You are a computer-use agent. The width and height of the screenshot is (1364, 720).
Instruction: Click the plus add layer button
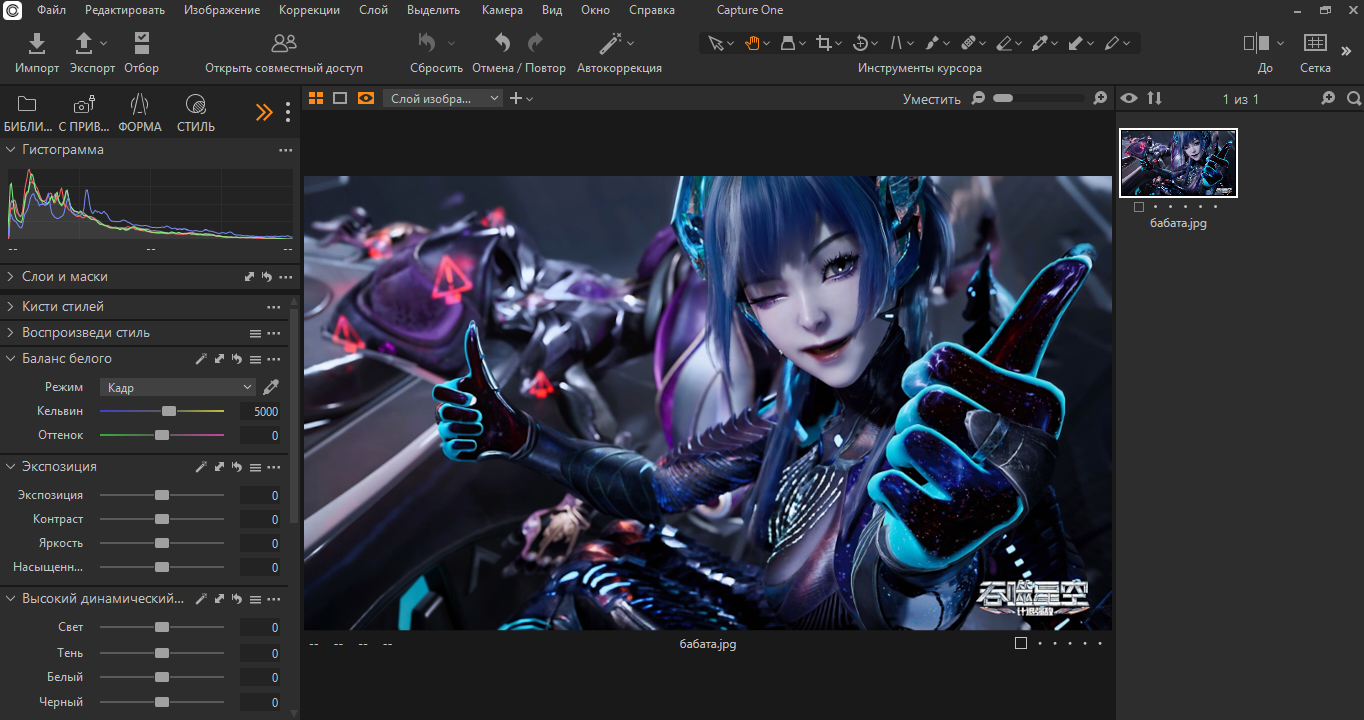tap(516, 98)
